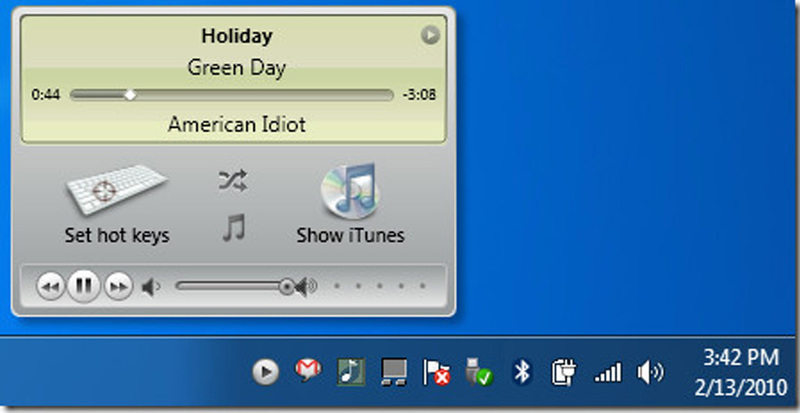Open the Gmail notifier tray icon

point(308,370)
